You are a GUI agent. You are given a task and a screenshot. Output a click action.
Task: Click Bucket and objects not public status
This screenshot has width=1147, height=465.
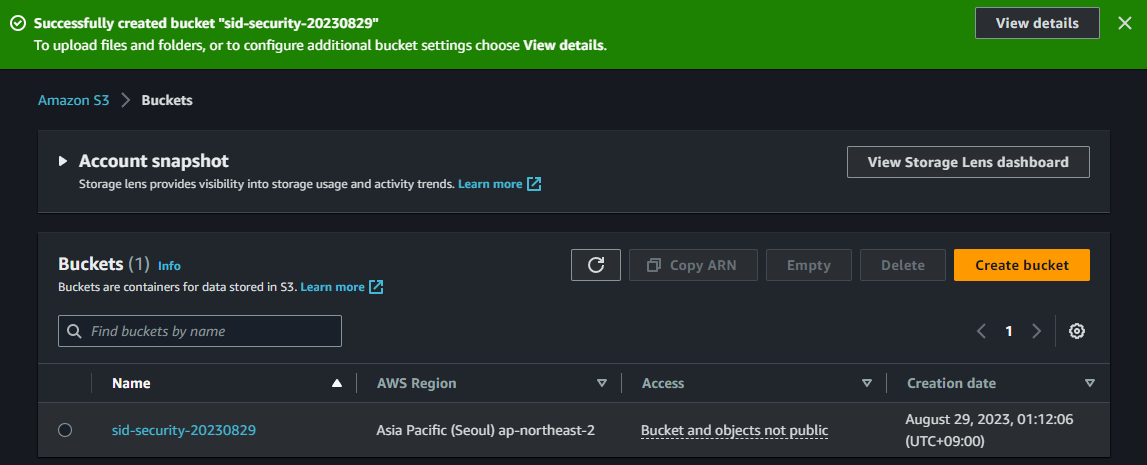click(x=734, y=430)
